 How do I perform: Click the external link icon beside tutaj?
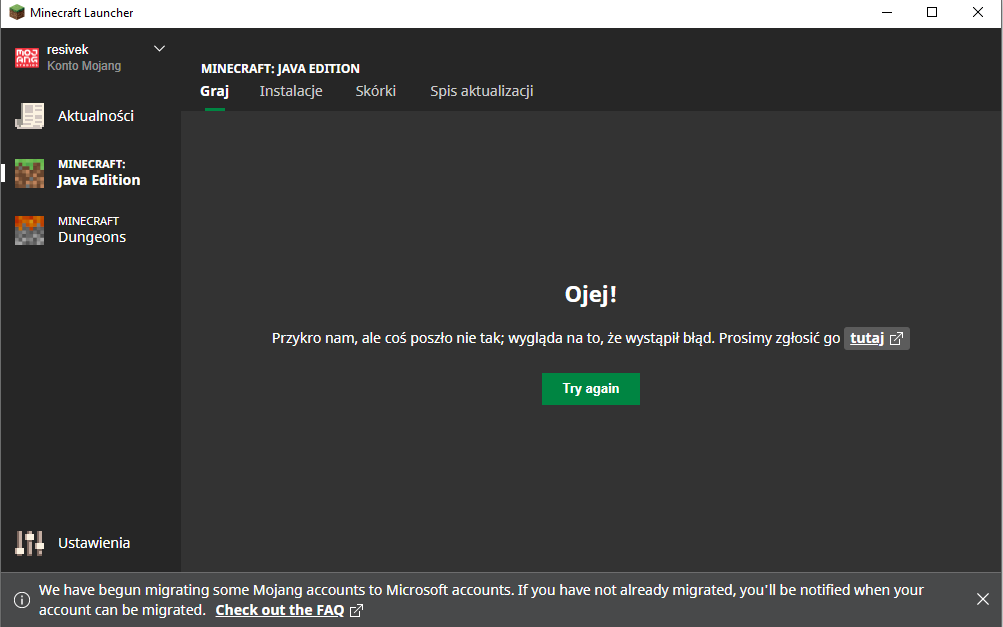click(897, 338)
